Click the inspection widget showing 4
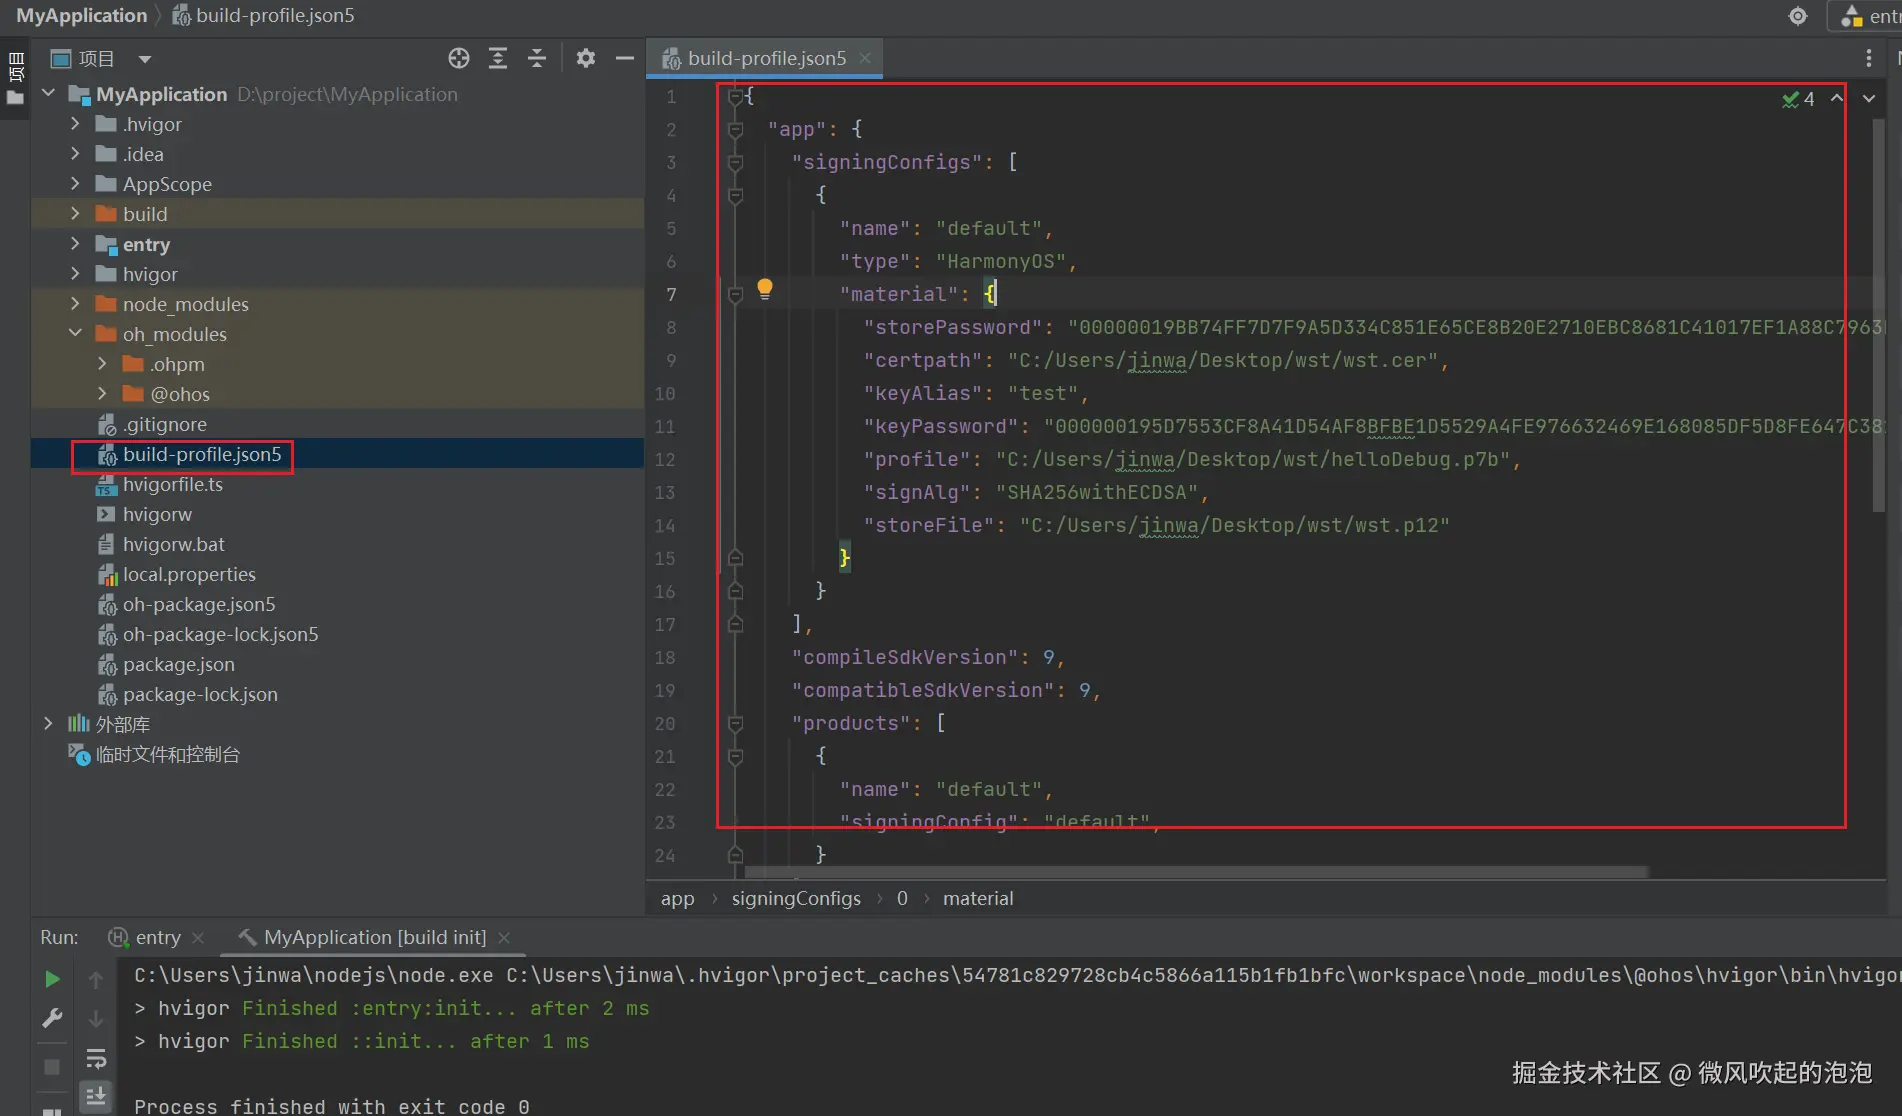 [x=1798, y=99]
